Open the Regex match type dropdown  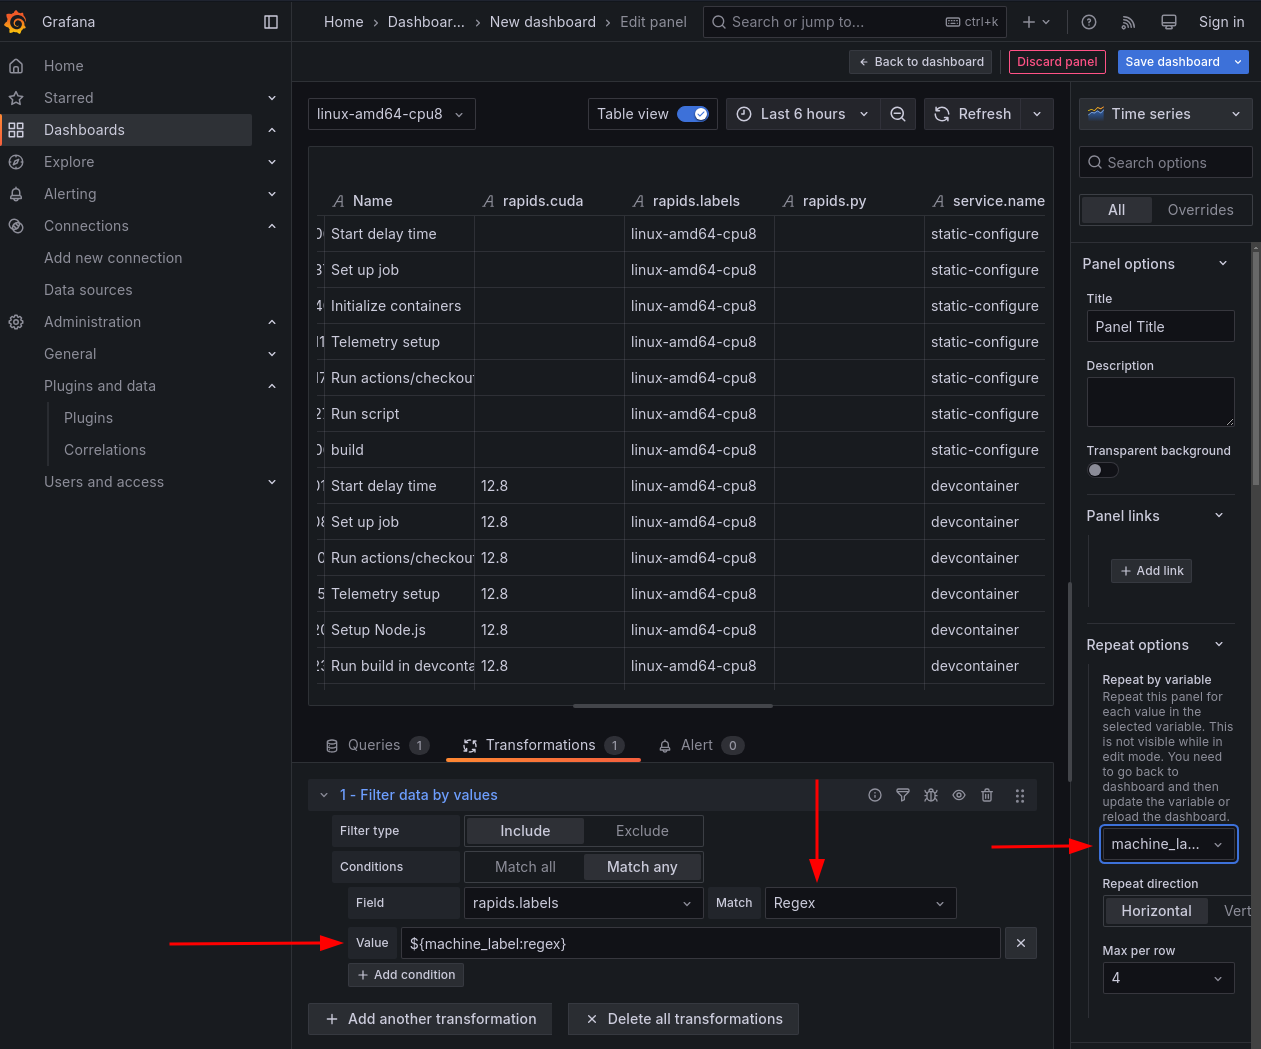[859, 903]
